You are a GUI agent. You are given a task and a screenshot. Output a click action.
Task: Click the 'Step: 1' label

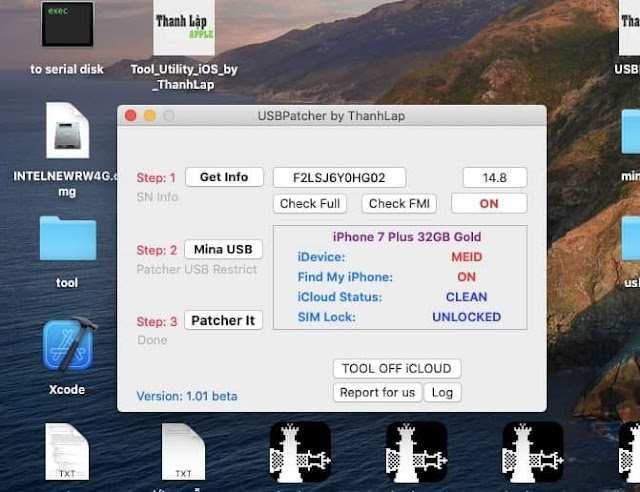tap(156, 178)
